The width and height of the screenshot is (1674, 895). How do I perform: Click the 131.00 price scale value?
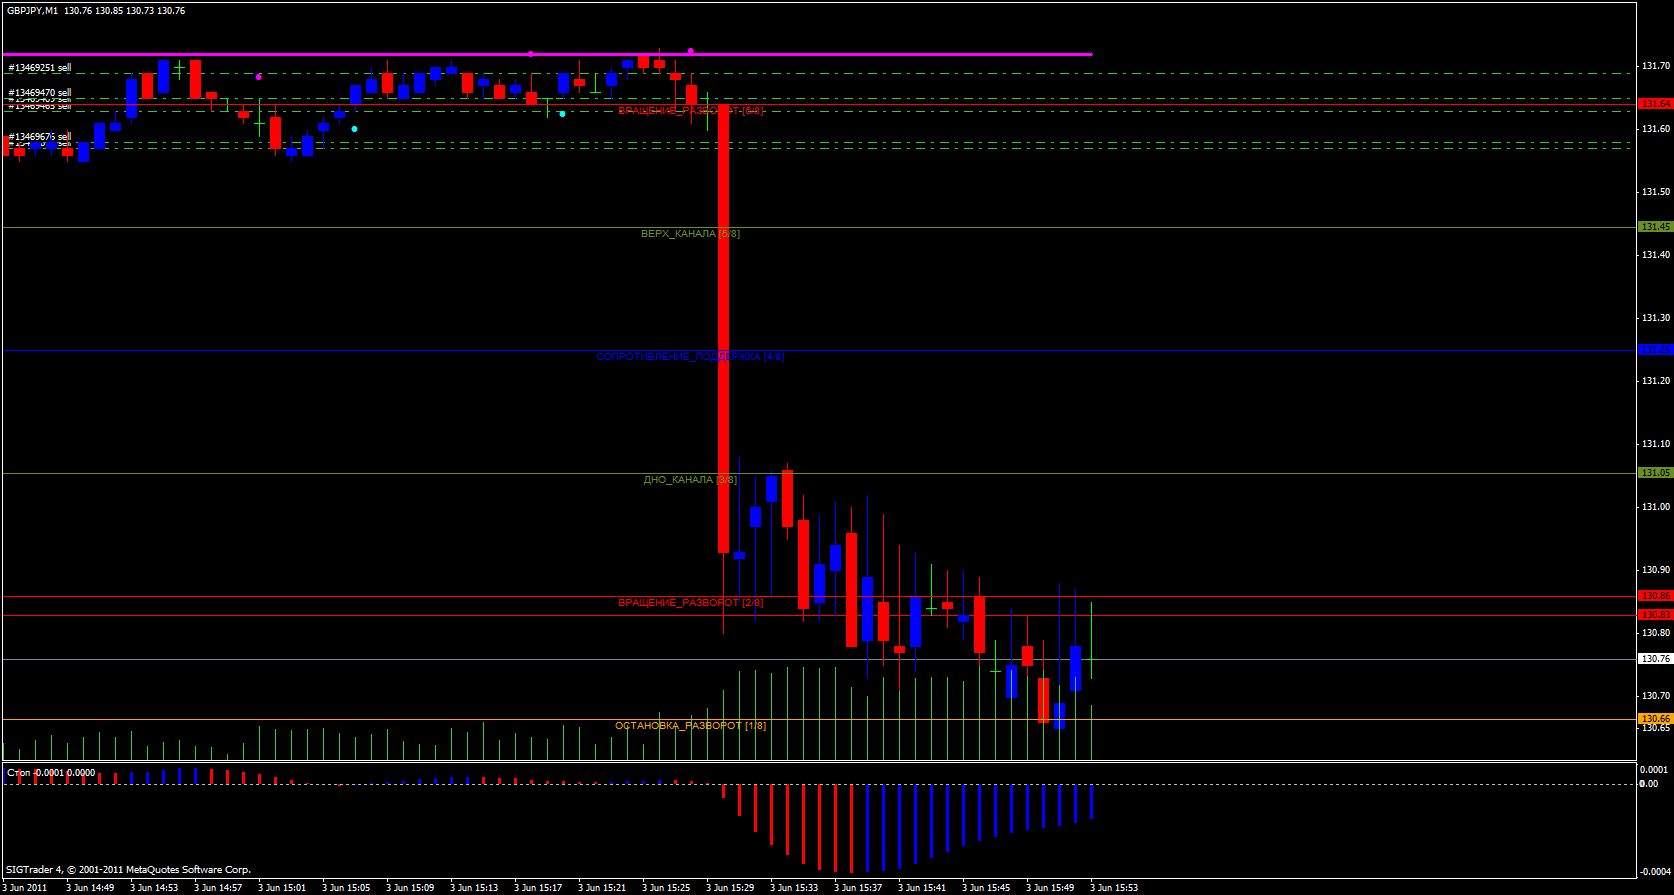(1655, 507)
